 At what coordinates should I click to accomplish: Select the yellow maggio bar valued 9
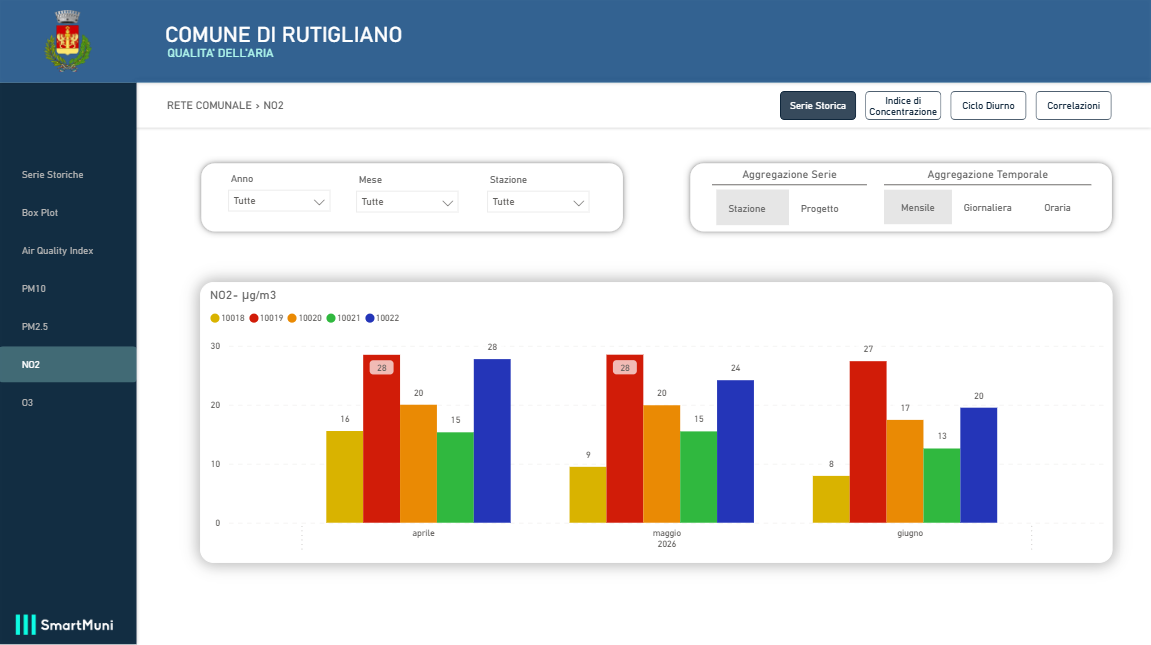[x=588, y=495]
